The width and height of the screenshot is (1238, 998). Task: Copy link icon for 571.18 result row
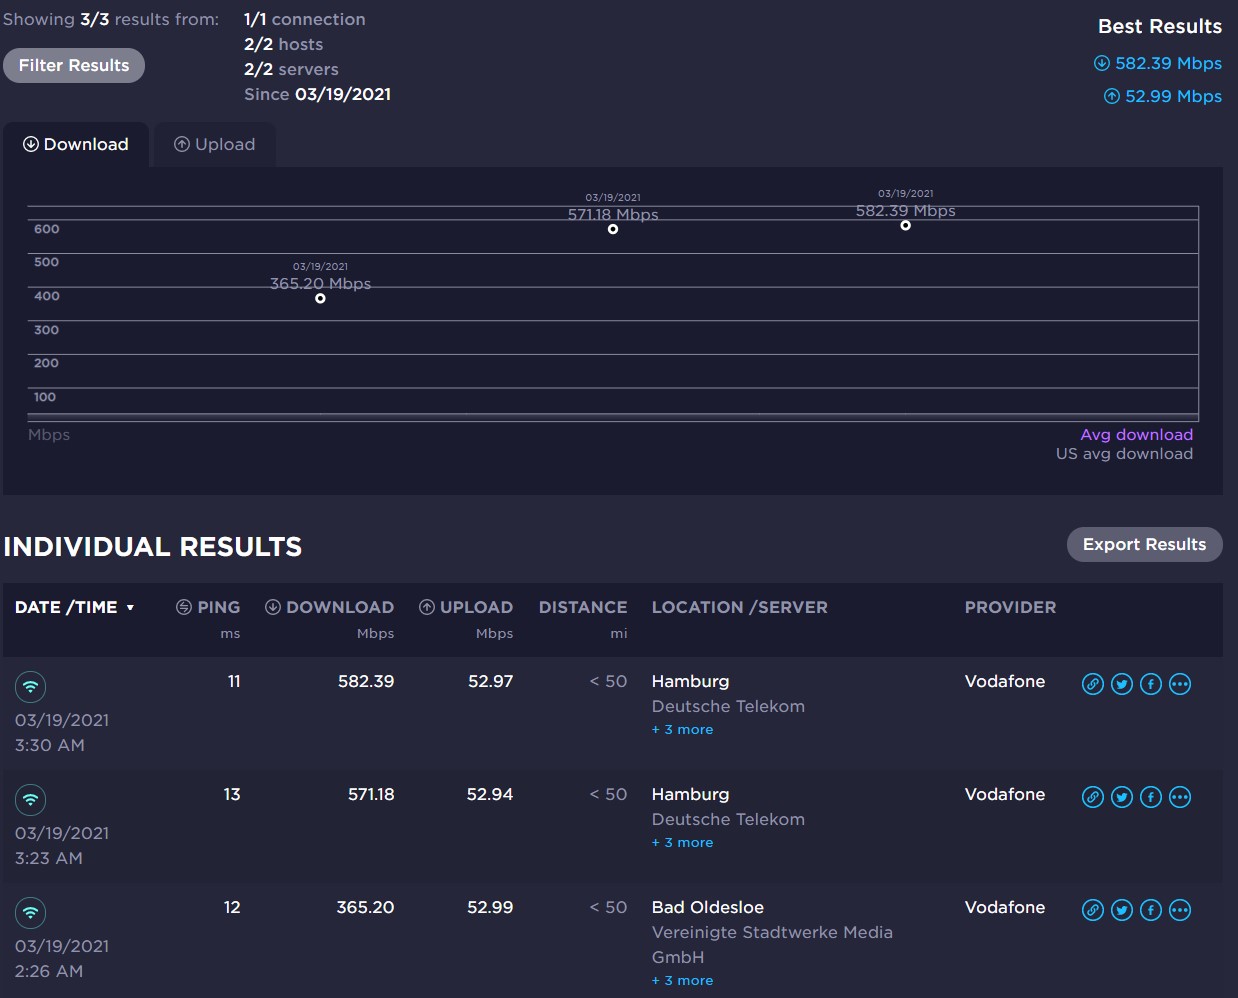(1093, 797)
